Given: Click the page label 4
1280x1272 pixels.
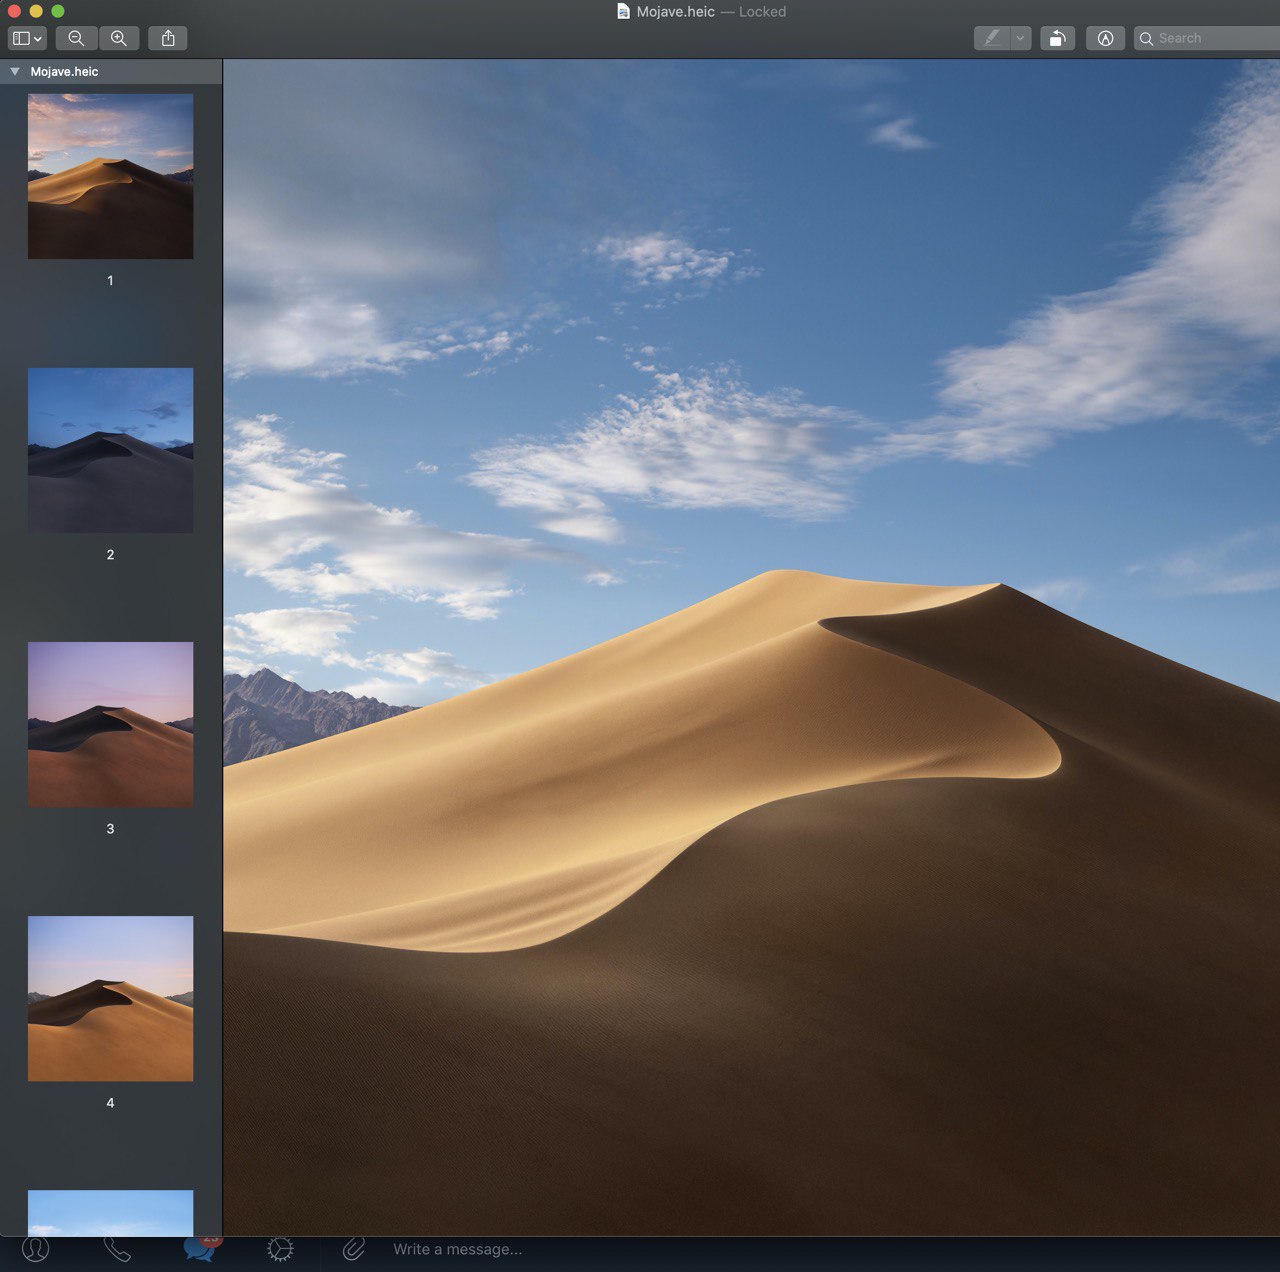Looking at the screenshot, I should (x=110, y=1103).
